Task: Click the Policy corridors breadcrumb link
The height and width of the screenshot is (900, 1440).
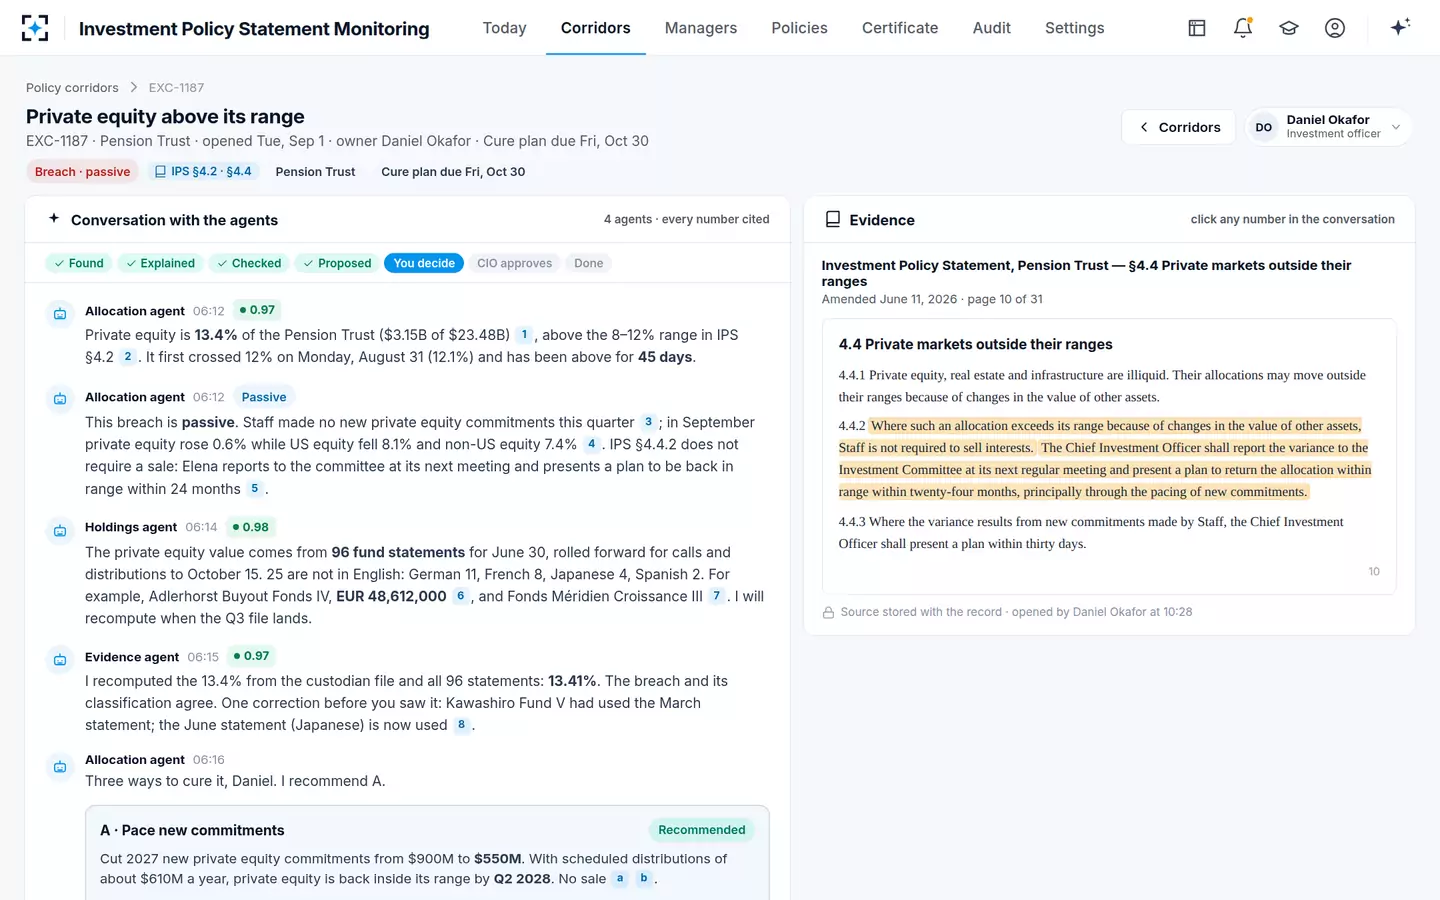Action: pos(72,88)
